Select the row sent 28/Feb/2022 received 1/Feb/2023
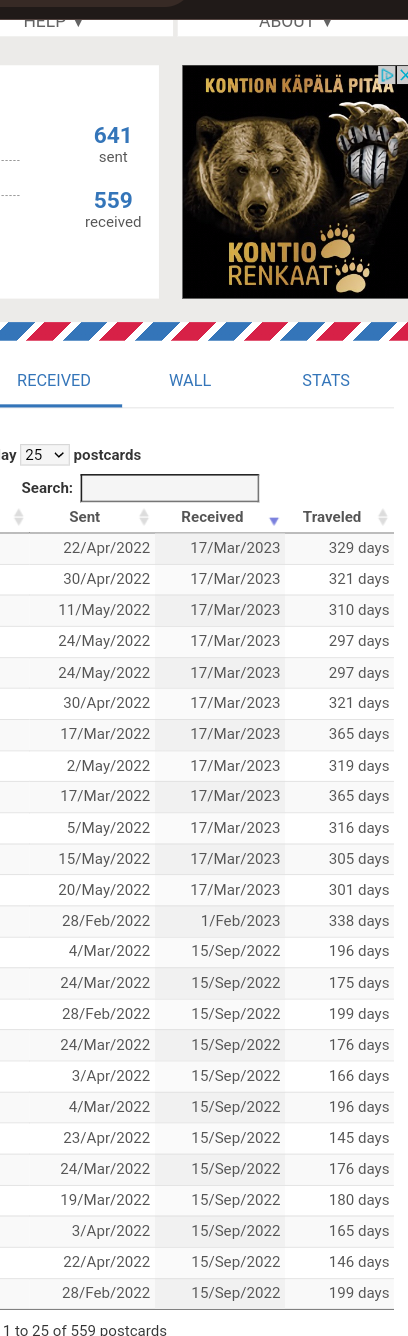This screenshot has height=1336, width=408. 197,920
